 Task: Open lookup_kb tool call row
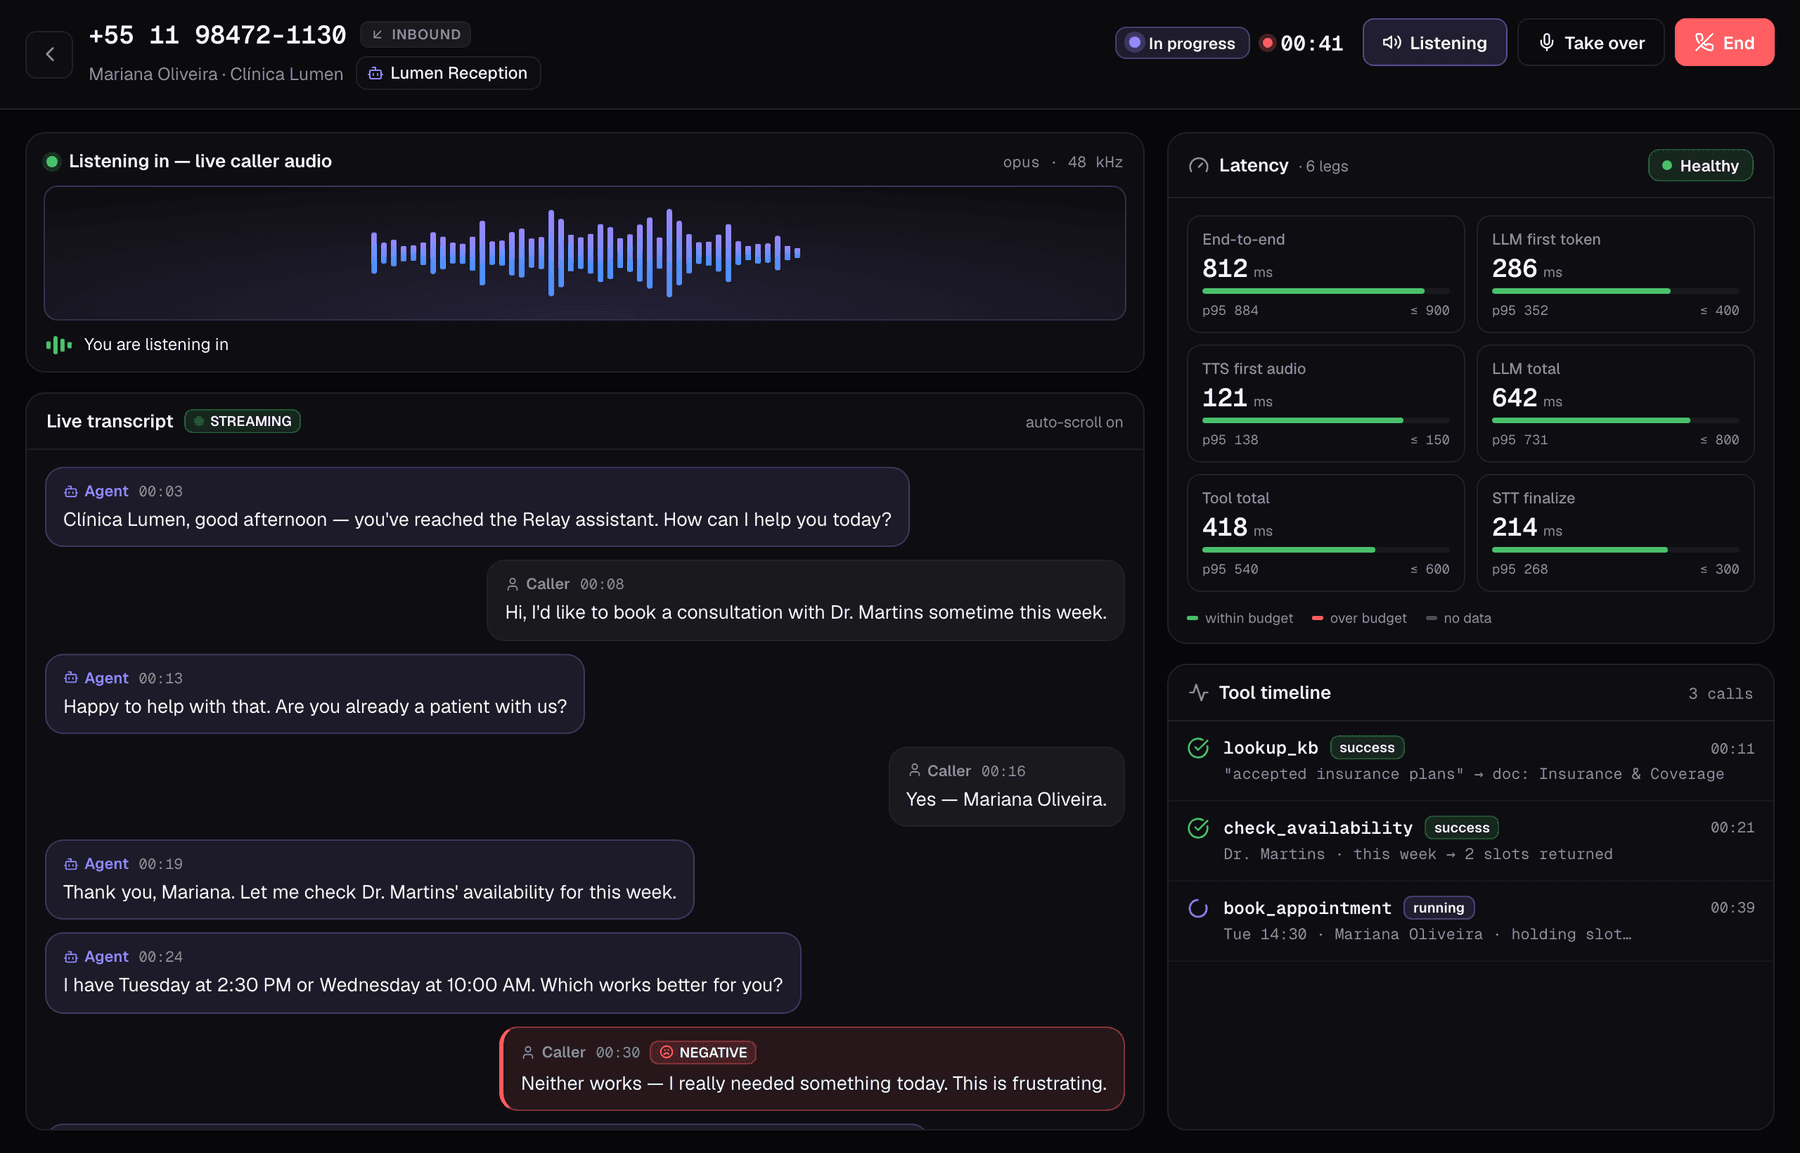[x=1471, y=760]
